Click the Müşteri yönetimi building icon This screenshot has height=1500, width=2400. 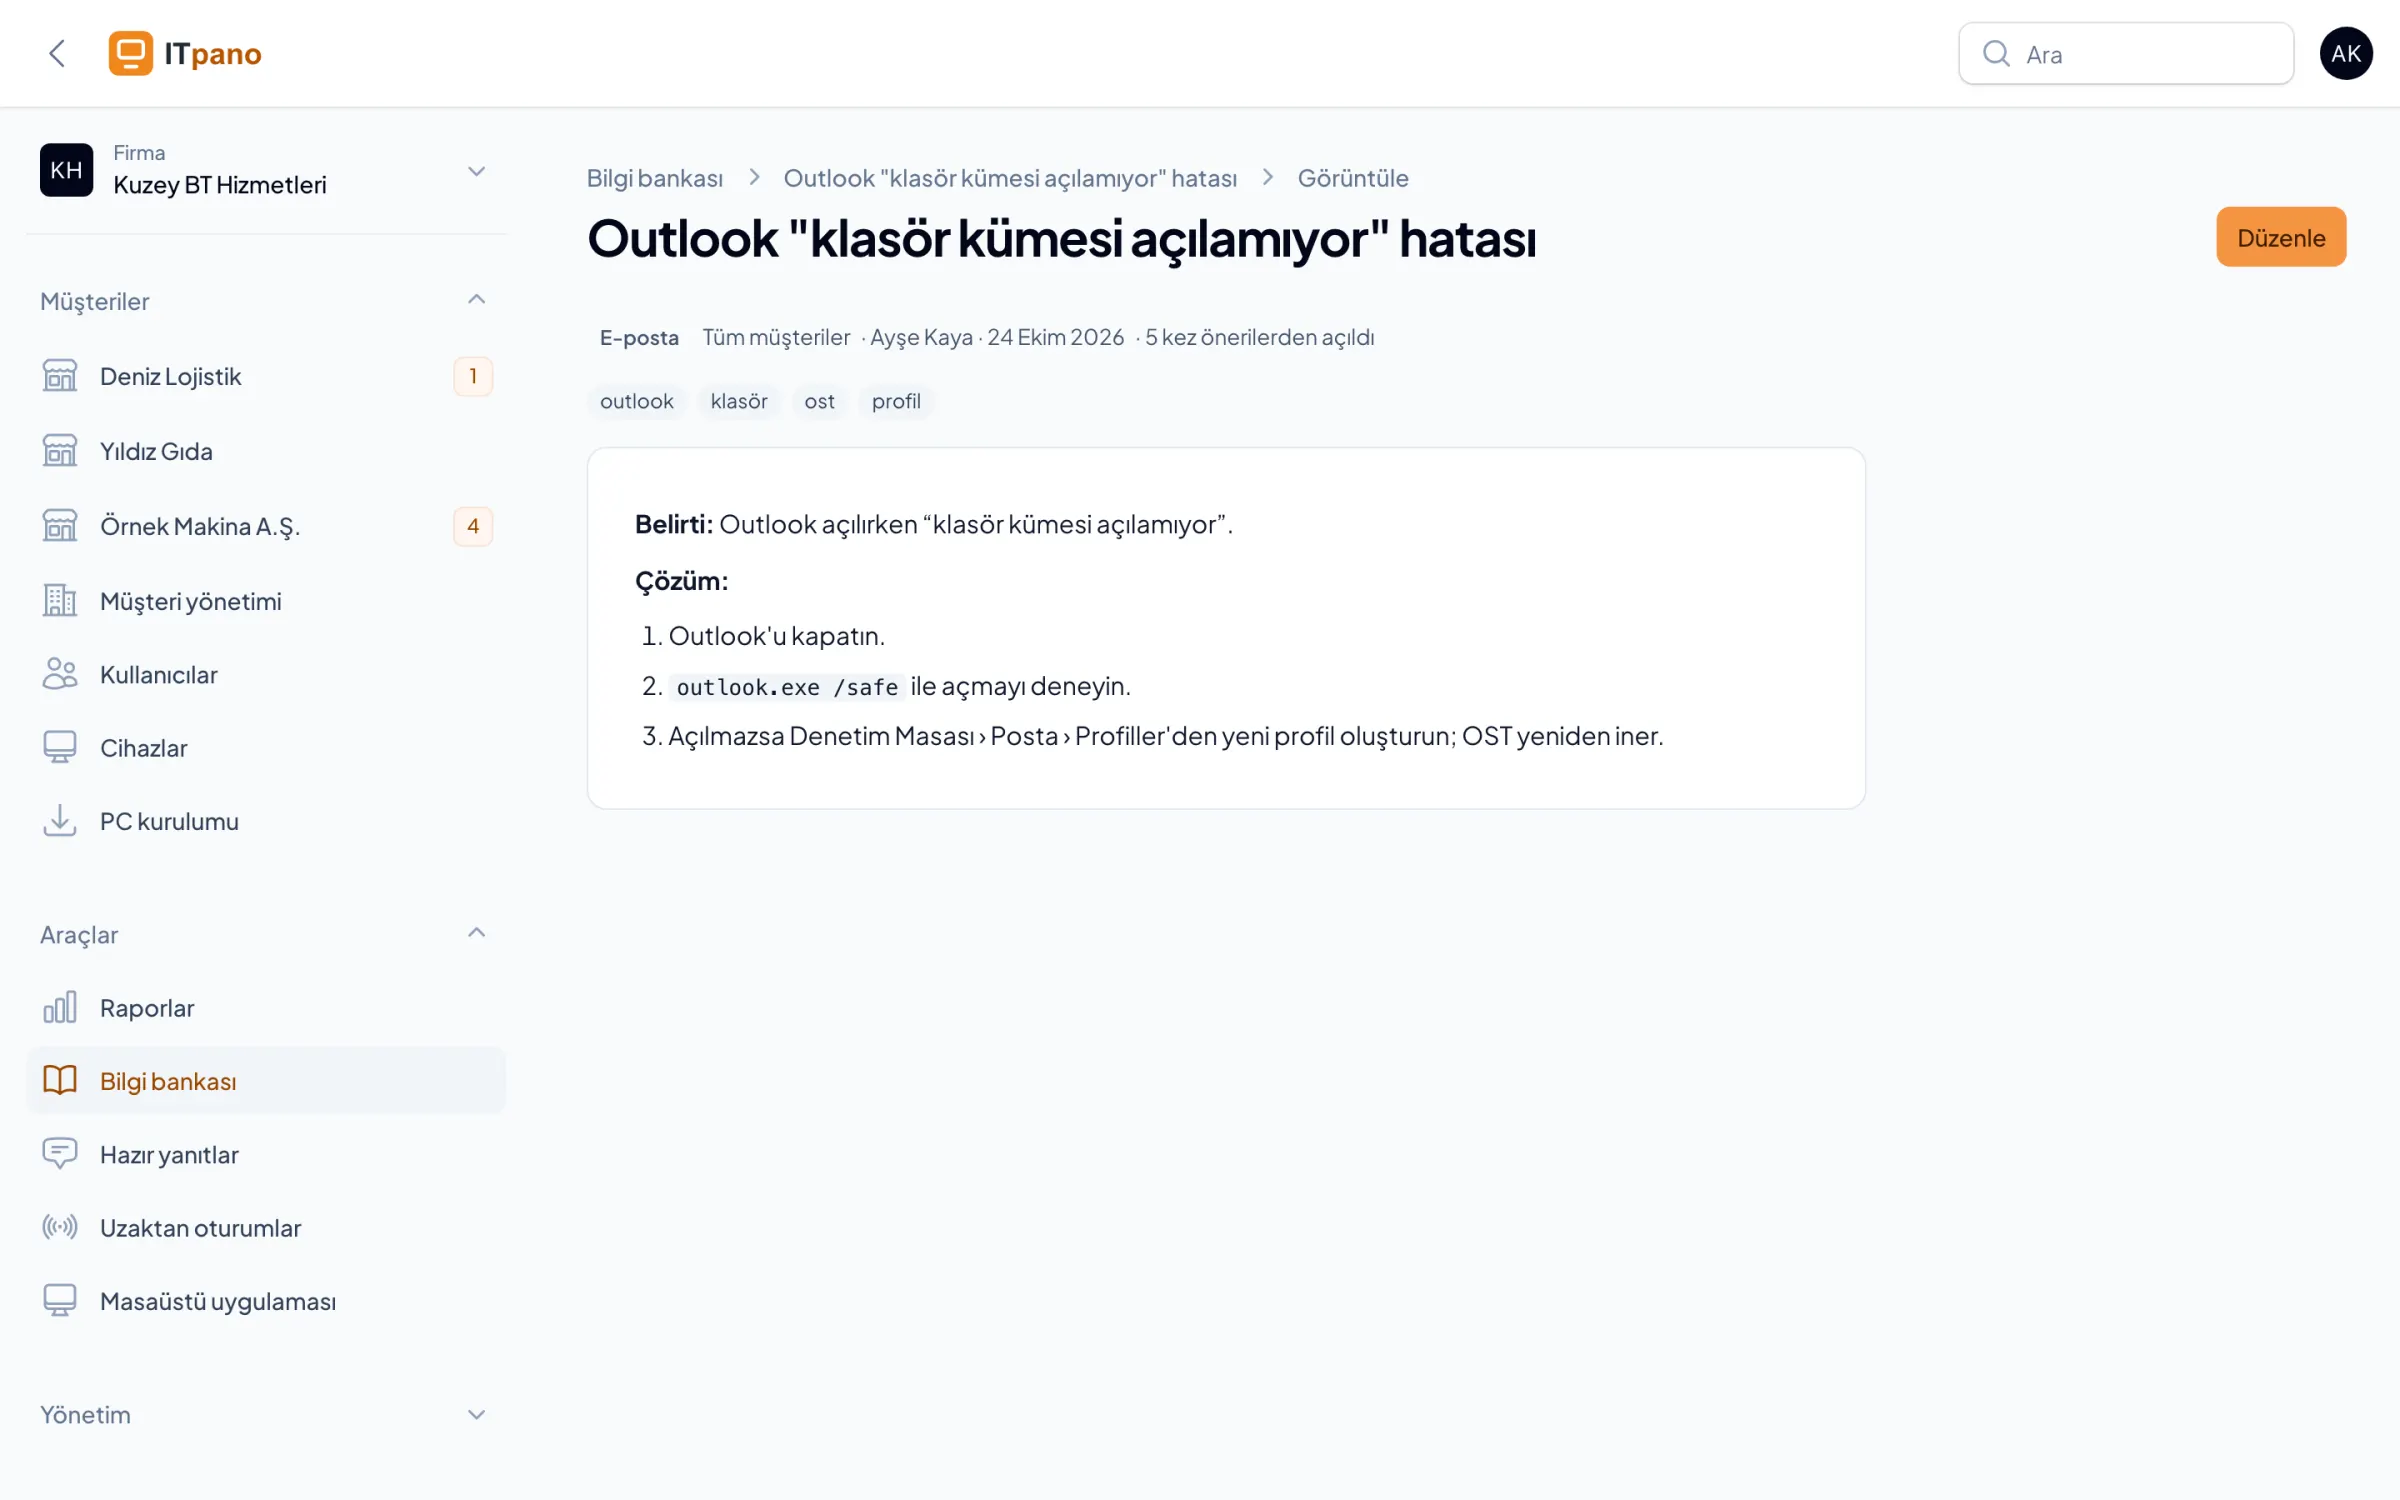click(x=60, y=601)
